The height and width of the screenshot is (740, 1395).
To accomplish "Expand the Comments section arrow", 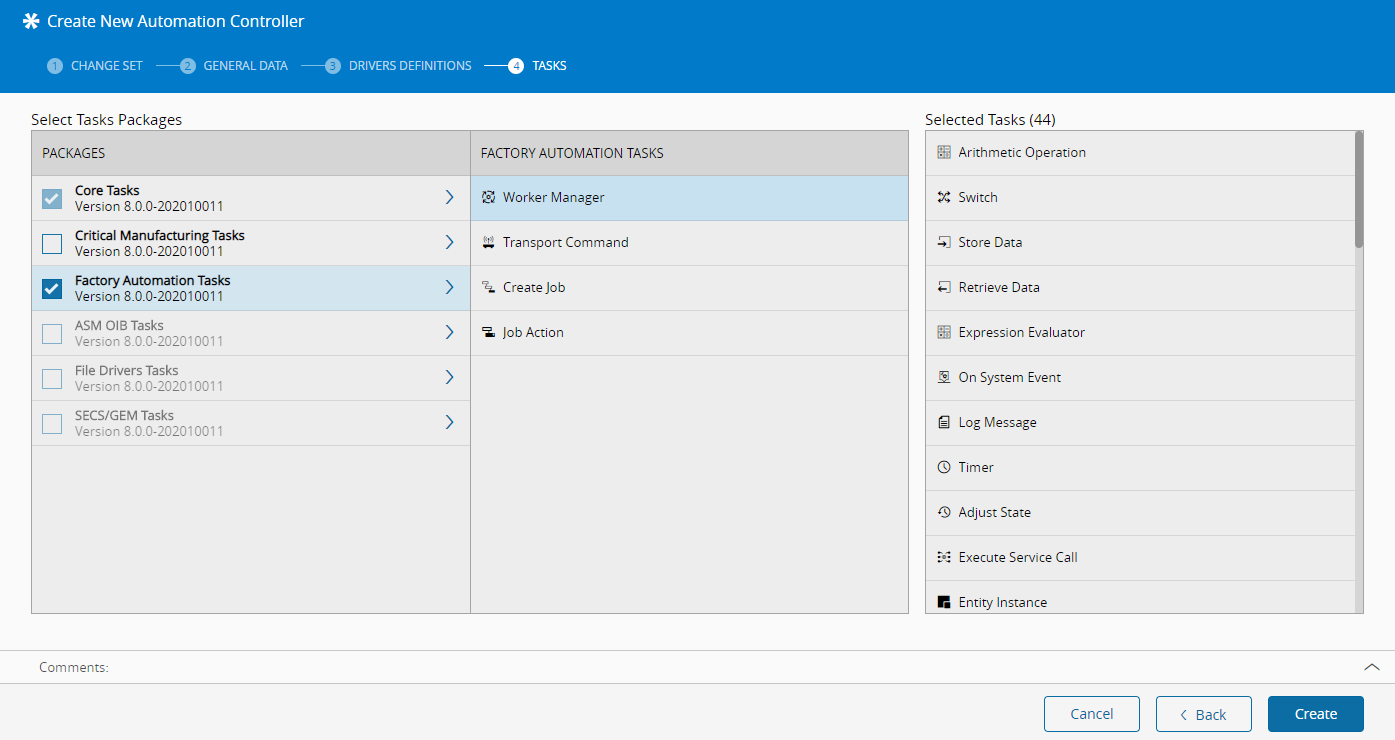I will (x=1371, y=667).
